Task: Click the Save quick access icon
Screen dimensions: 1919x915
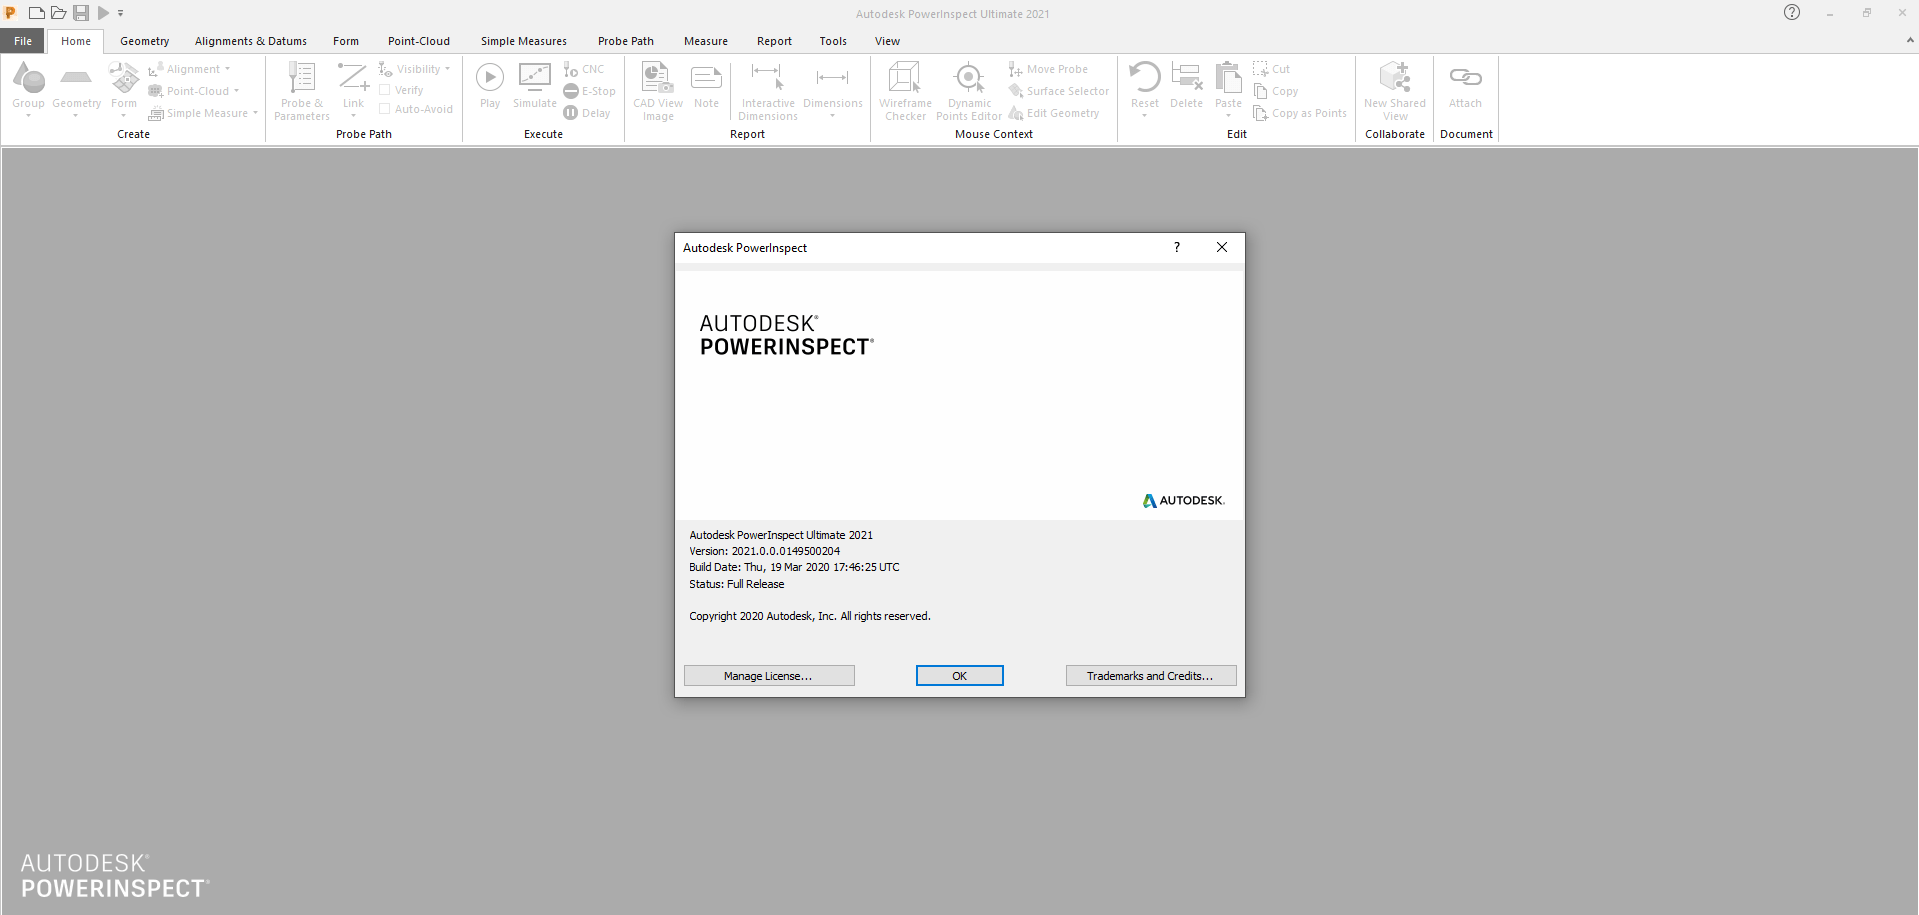Action: point(81,13)
